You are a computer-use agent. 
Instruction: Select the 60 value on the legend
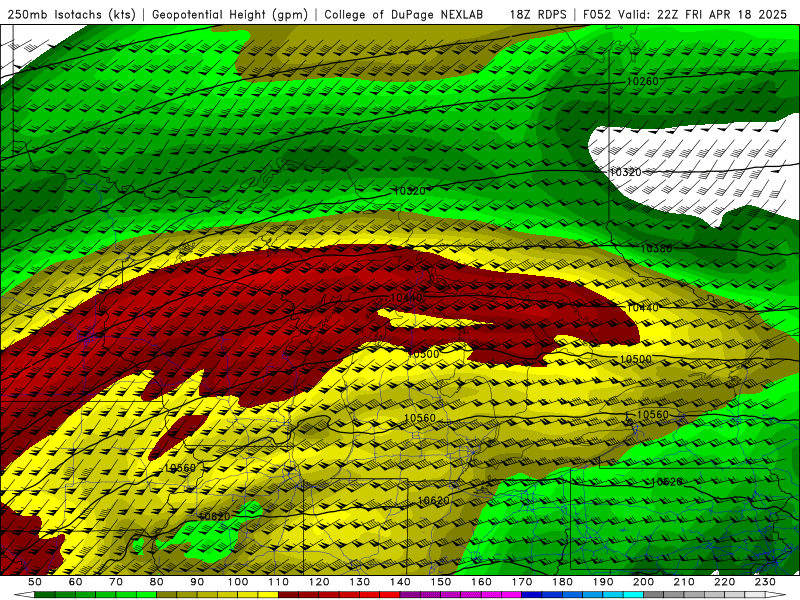pos(76,582)
